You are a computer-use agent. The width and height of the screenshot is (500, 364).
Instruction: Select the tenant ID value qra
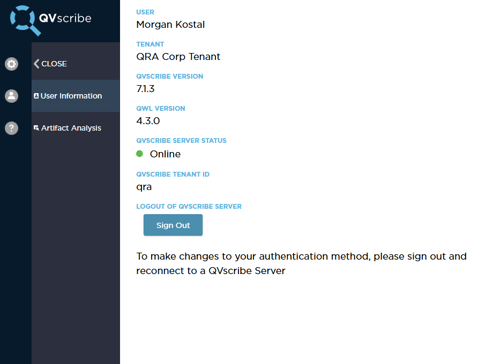[x=144, y=187]
